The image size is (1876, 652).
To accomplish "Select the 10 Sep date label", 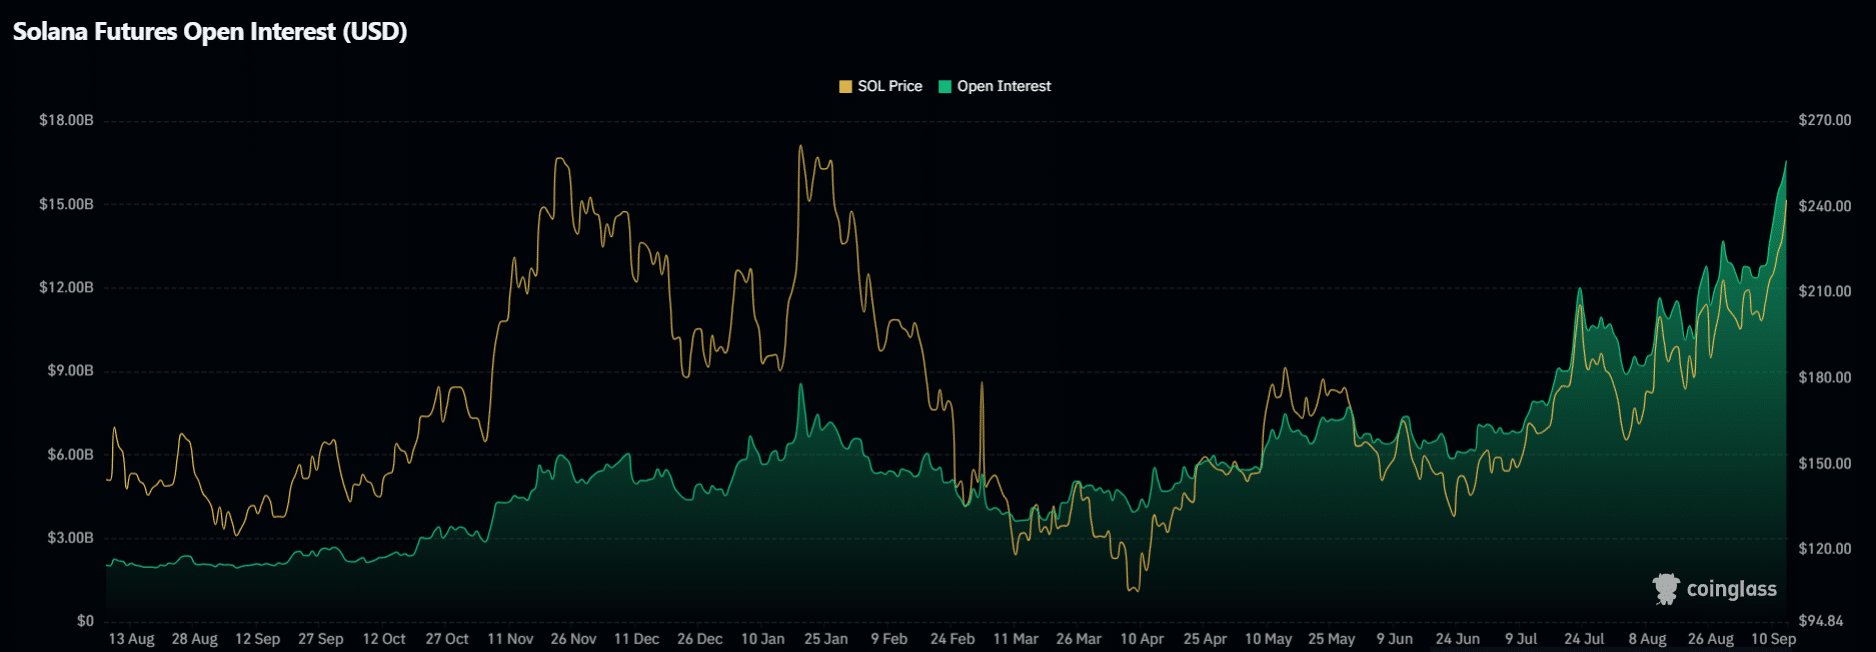I will [1773, 639].
